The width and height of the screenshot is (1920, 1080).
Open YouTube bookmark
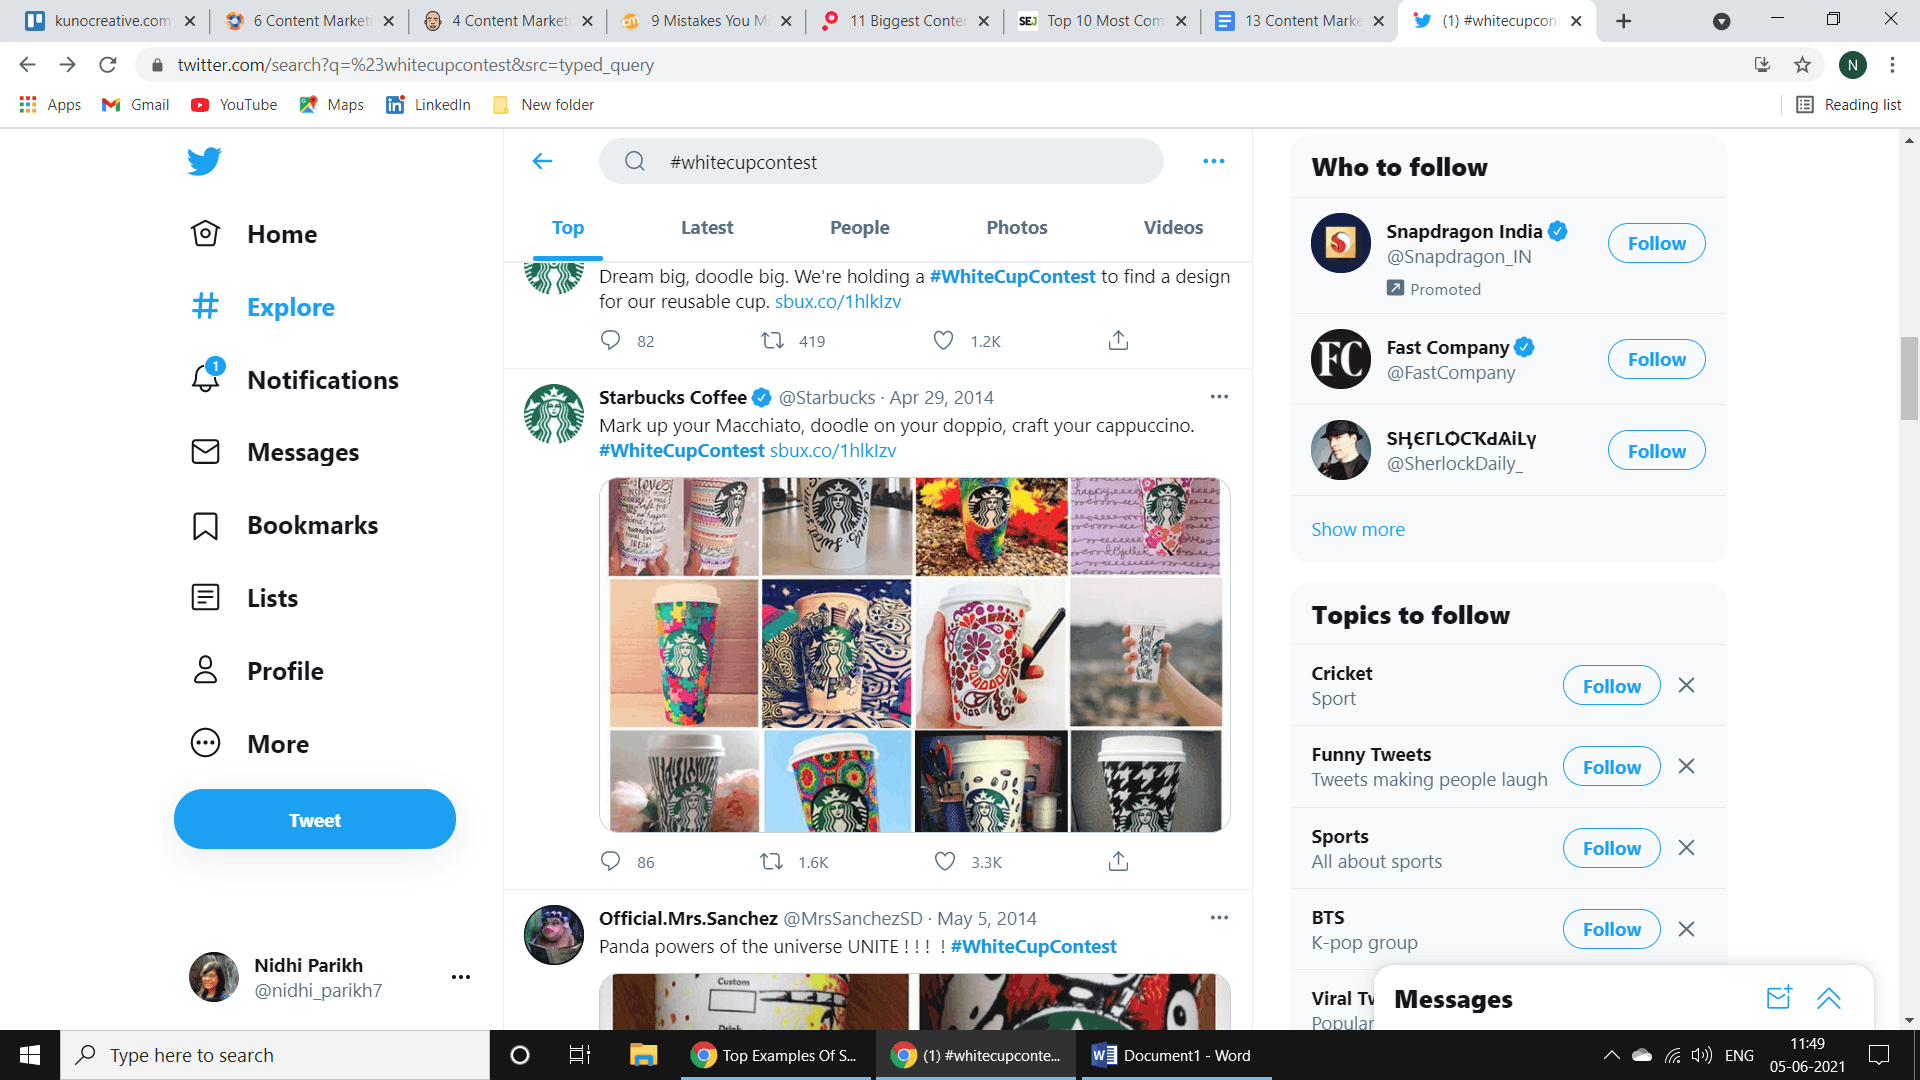point(234,105)
